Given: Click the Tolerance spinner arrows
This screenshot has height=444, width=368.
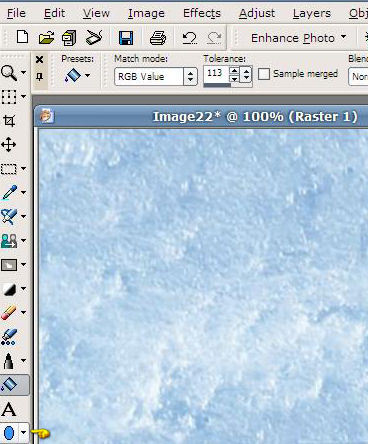Looking at the screenshot, I should point(234,74).
